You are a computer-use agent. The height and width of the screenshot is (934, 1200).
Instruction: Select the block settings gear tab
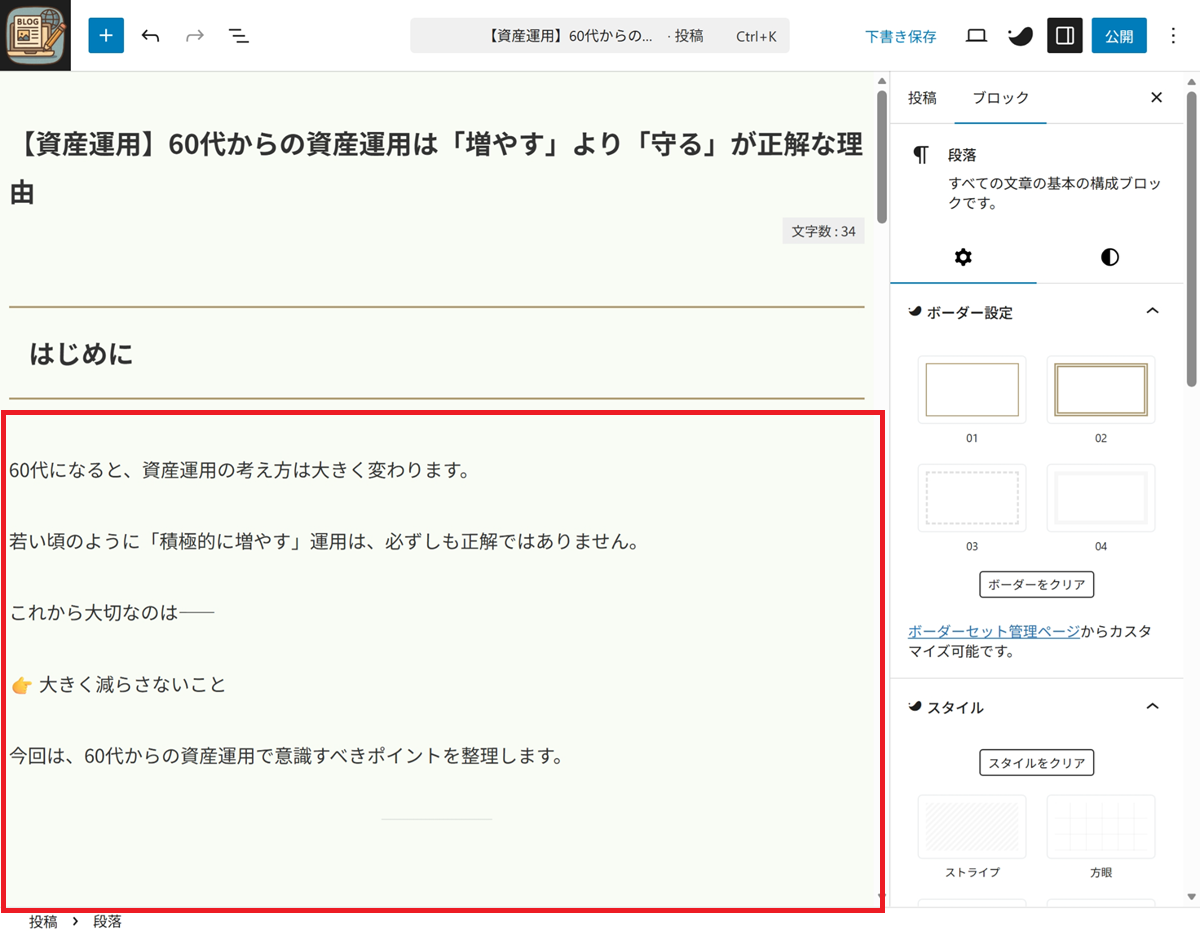click(x=963, y=257)
